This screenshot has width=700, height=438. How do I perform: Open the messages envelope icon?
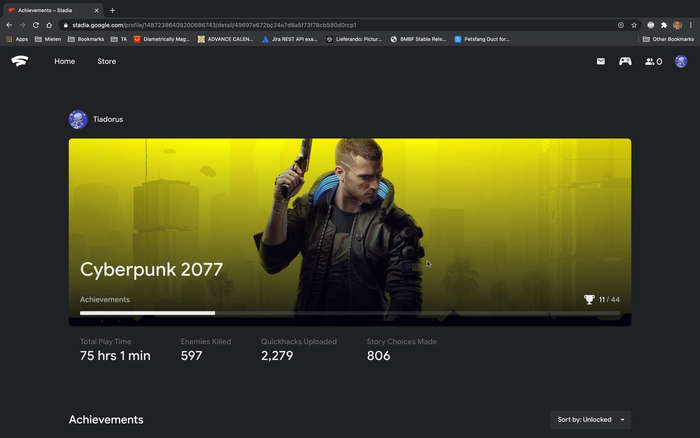600,62
